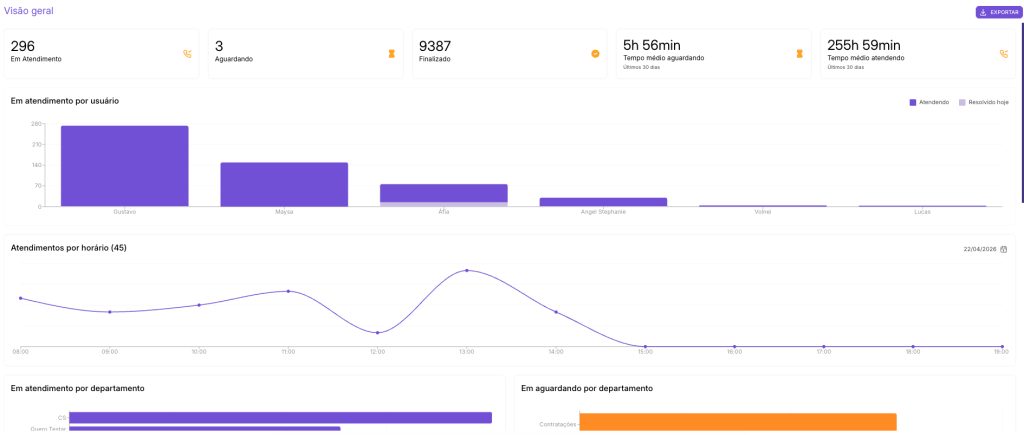Image resolution: width=1024 pixels, height=435 pixels.
Task: Click the 11:00 data point on line chart
Action: [x=288, y=291]
